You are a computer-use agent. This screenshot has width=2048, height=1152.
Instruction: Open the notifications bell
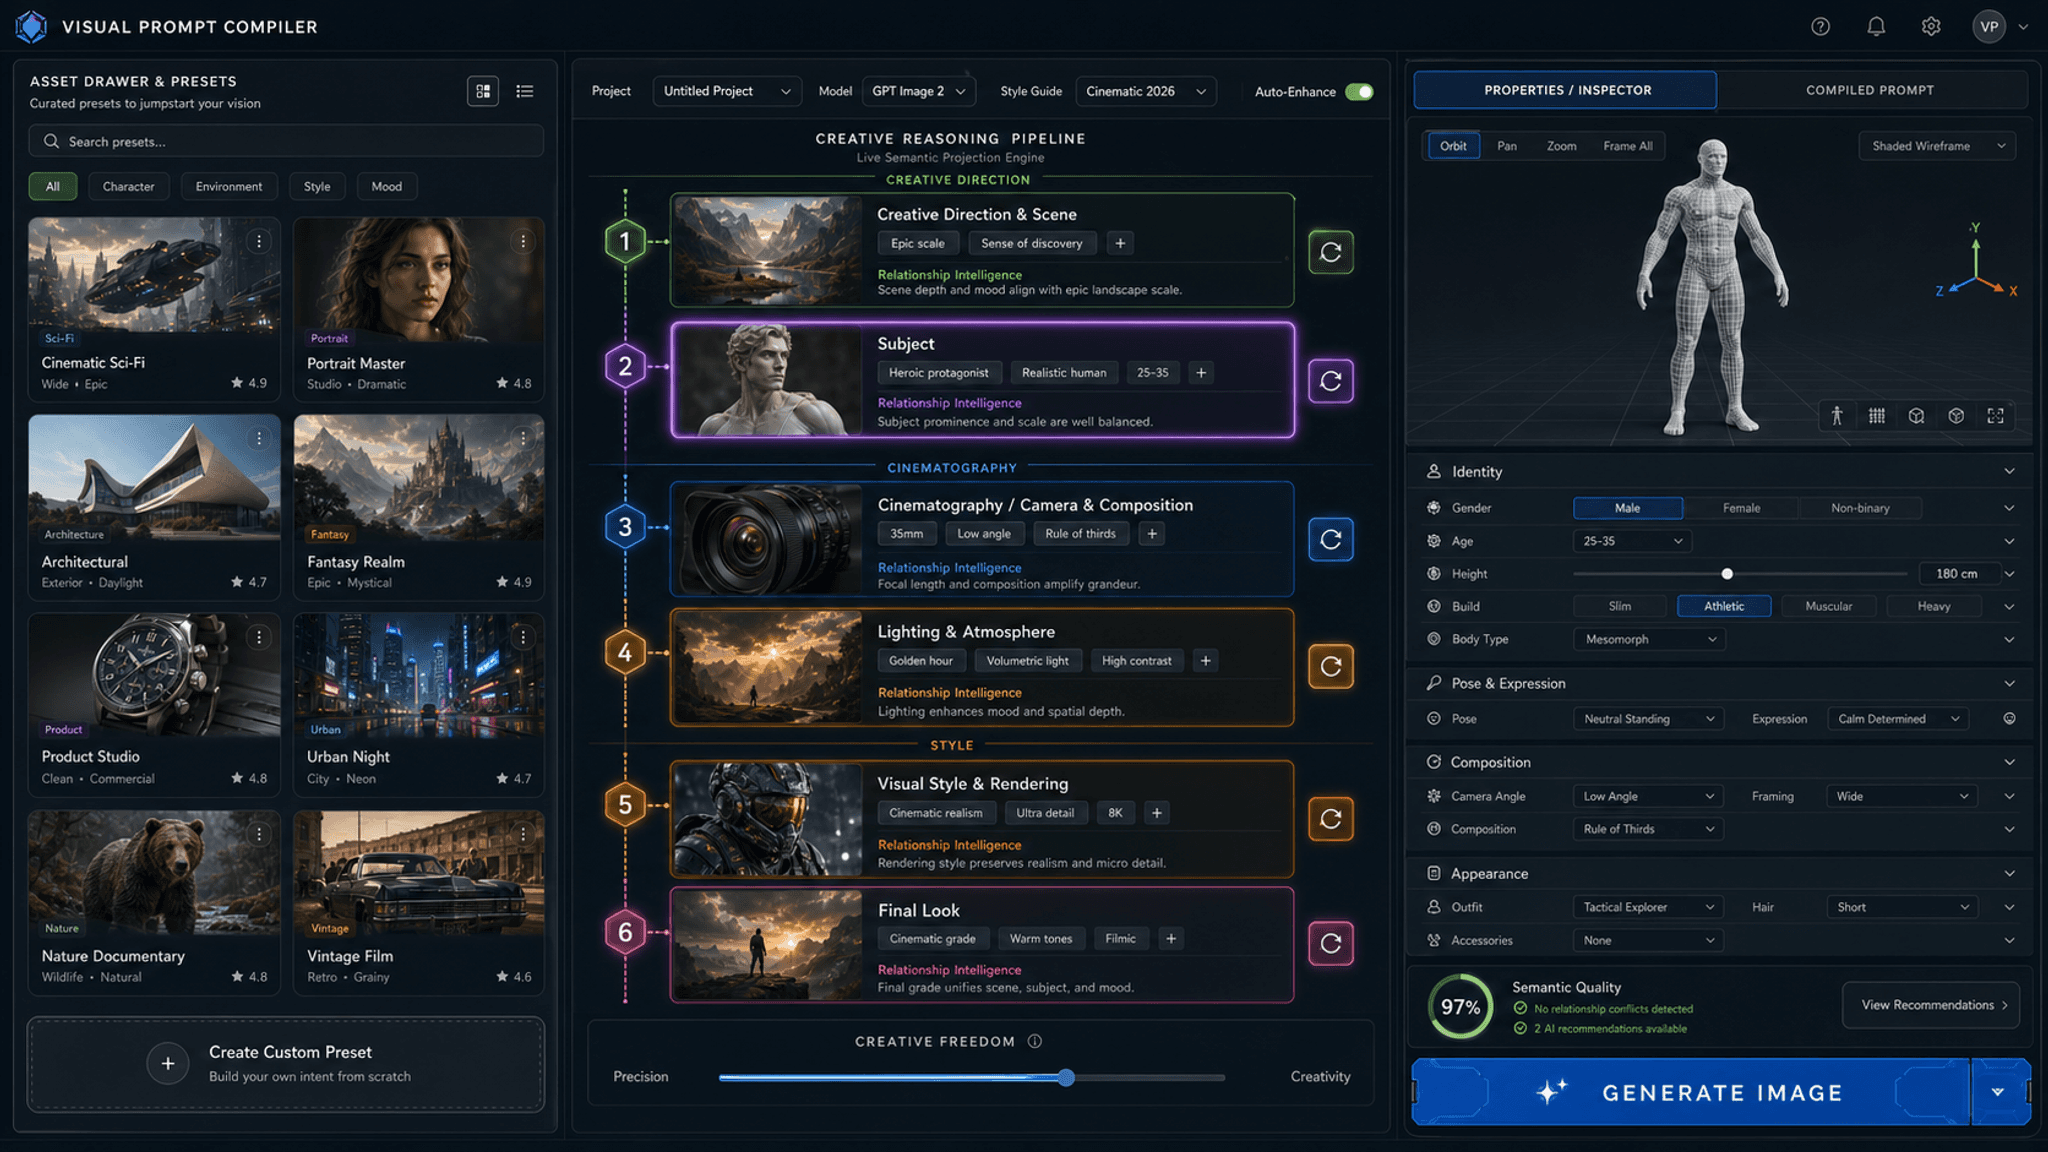pos(1876,27)
